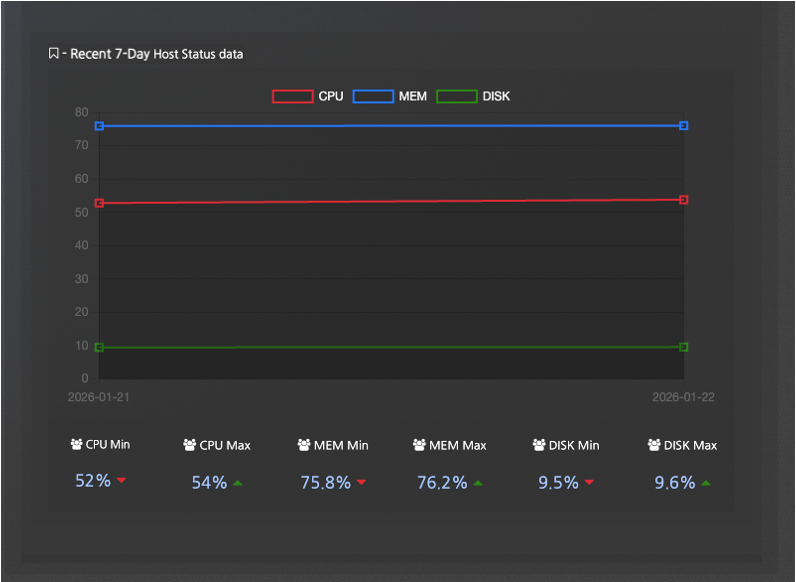Click the users icon beside DISK Min
796x582 pixels.
click(540, 445)
